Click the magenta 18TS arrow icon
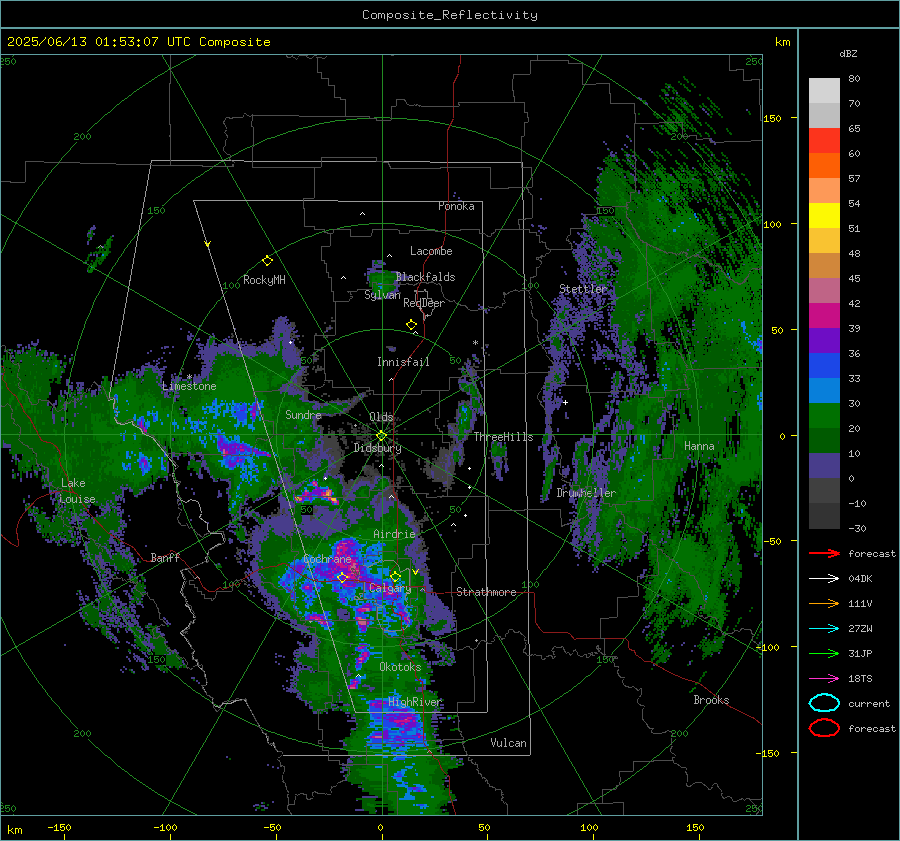This screenshot has width=900, height=841. (824, 678)
